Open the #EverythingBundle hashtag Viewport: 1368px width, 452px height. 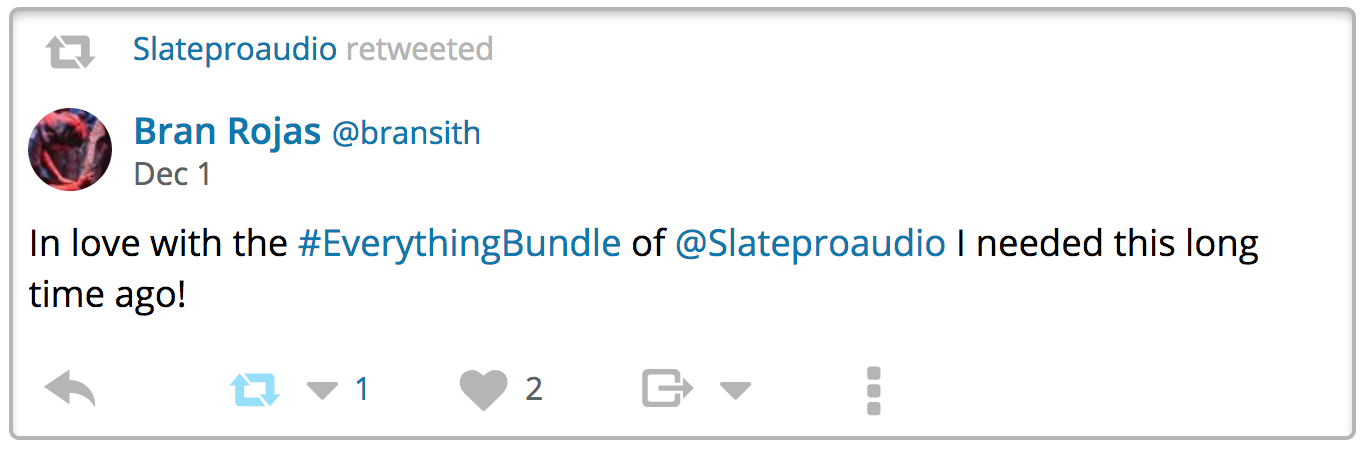coord(459,244)
